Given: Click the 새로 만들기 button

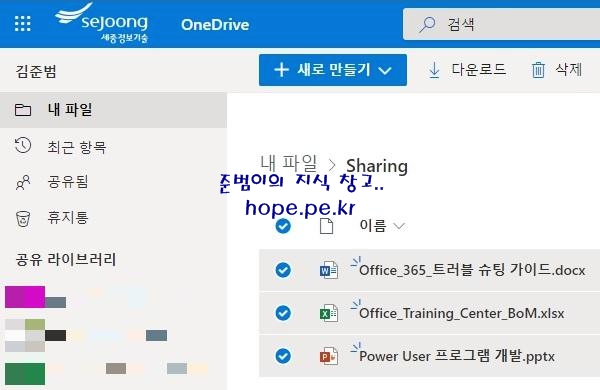Looking at the screenshot, I should [x=333, y=70].
